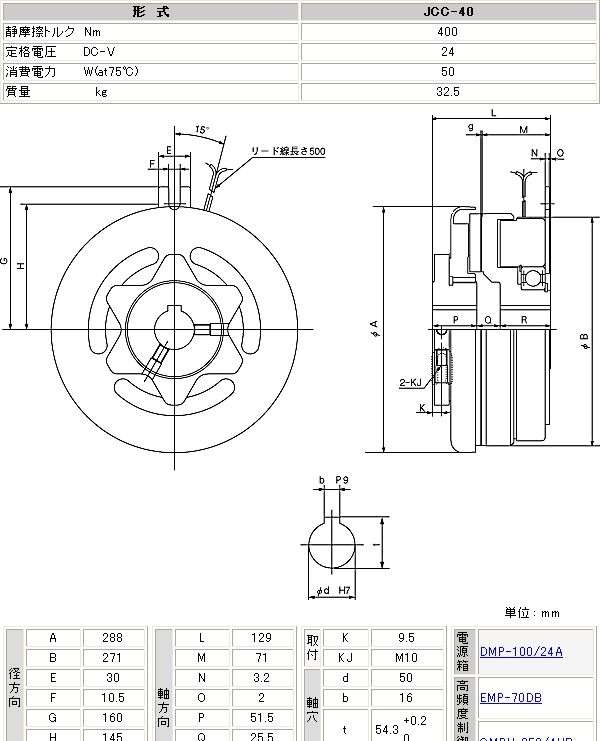The height and width of the screenshot is (741, 600).
Task: Click the JCC-40 model header cell
Action: coord(448,12)
